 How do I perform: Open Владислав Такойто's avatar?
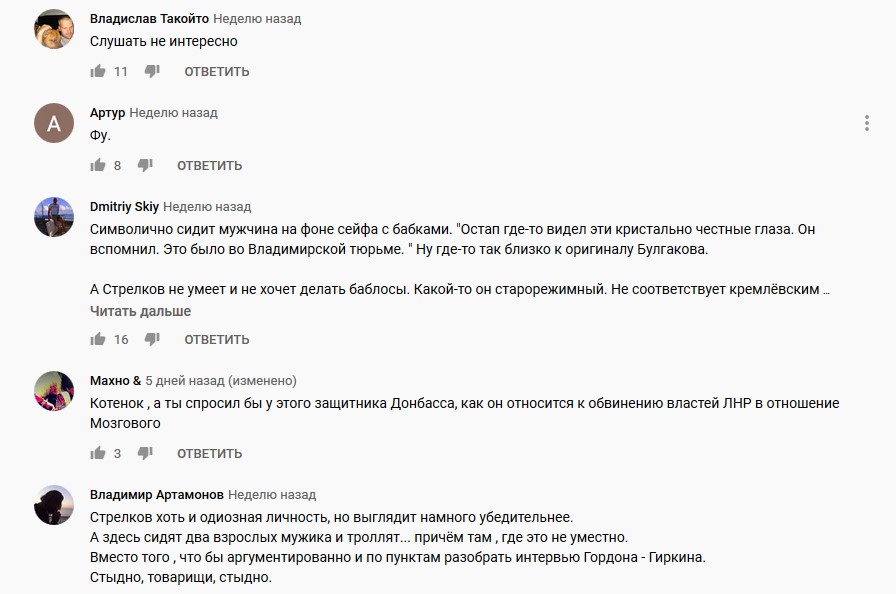54,29
